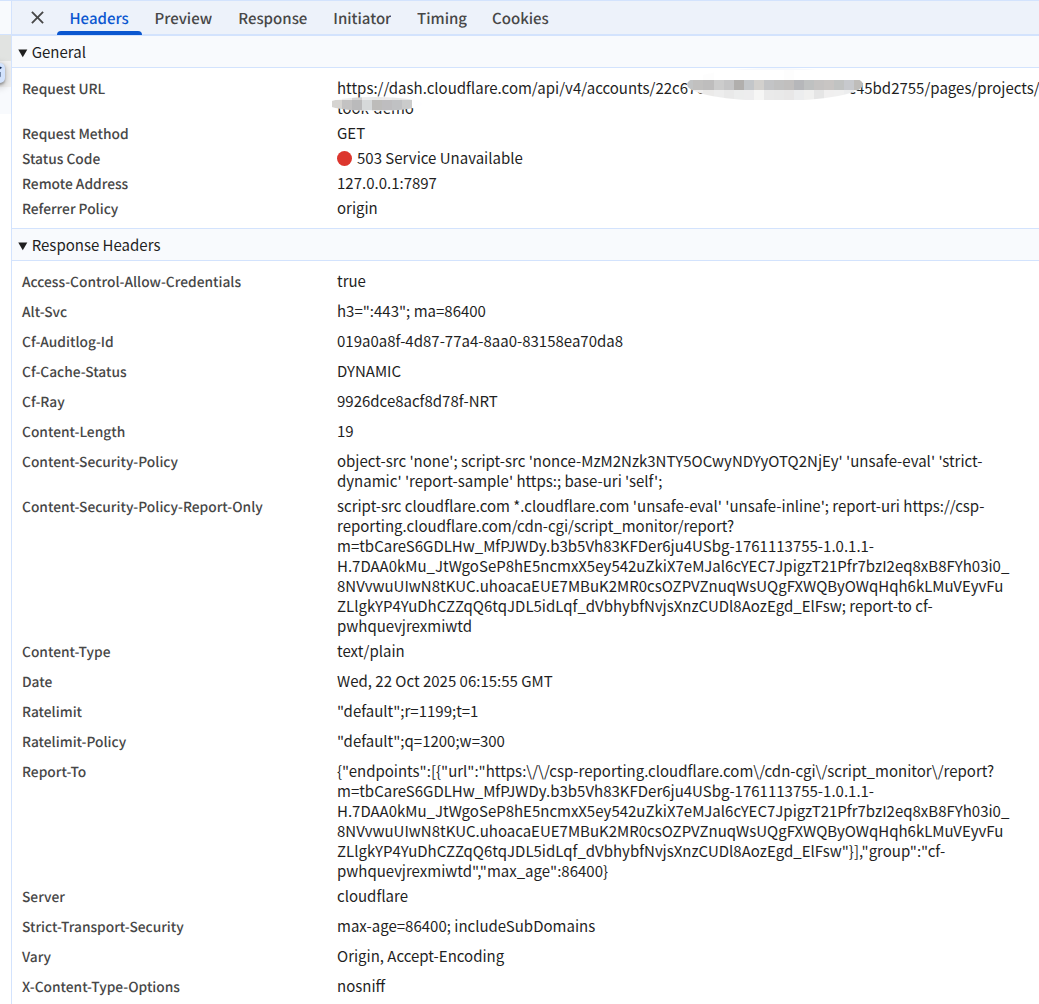1039x1004 pixels.
Task: Collapse the General section
Action: (23, 53)
